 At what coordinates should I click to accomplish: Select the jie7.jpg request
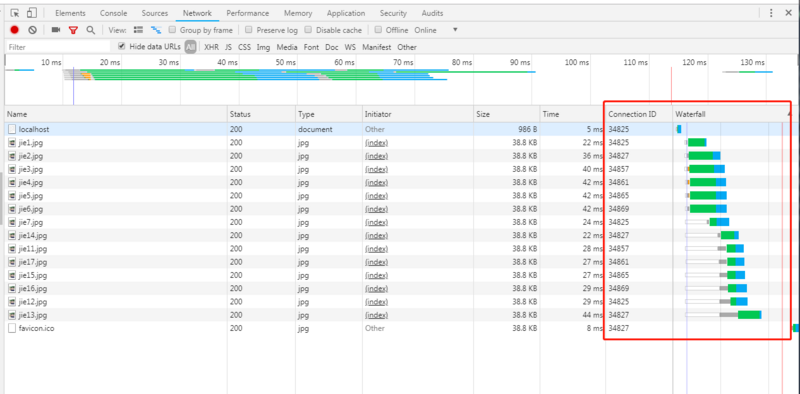click(x=402, y=223)
